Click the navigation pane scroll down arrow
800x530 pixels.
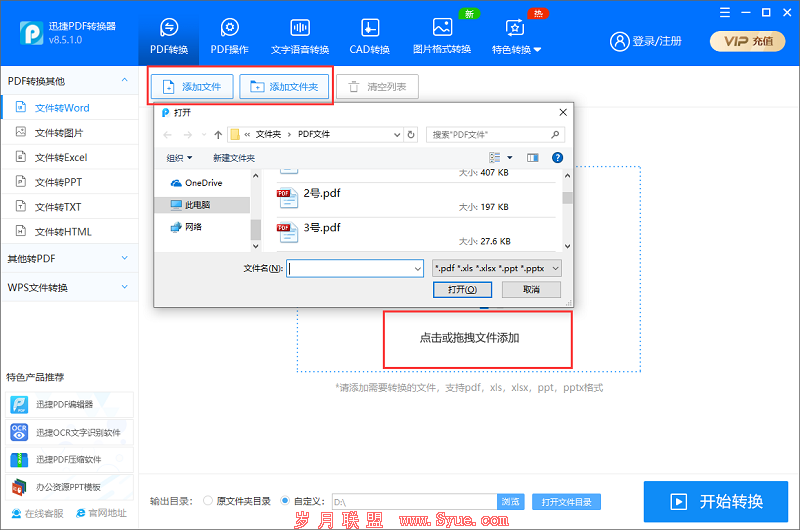tap(256, 246)
